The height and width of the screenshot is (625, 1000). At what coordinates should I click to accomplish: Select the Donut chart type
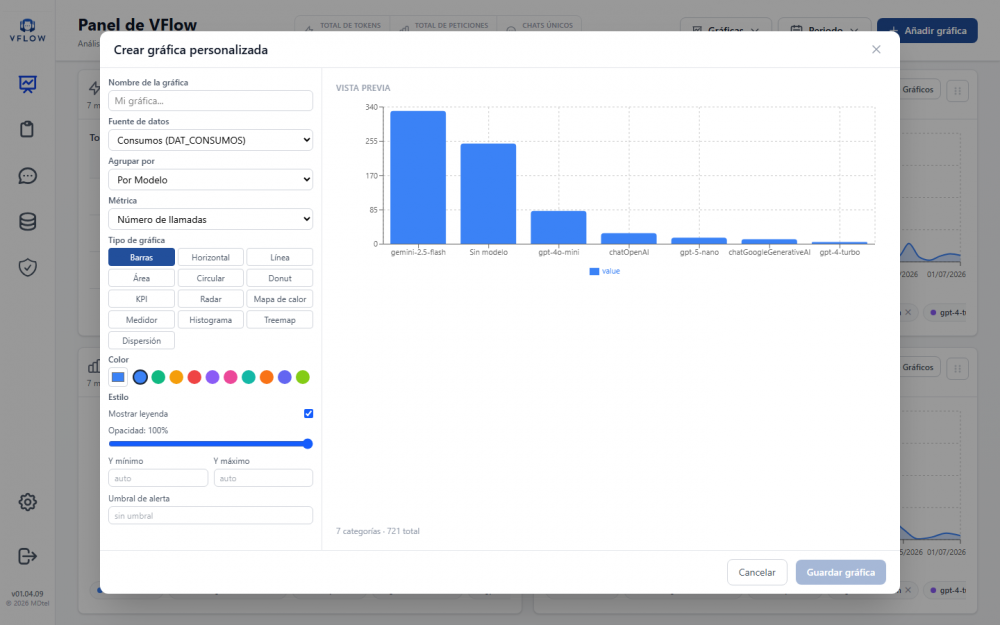click(x=279, y=278)
